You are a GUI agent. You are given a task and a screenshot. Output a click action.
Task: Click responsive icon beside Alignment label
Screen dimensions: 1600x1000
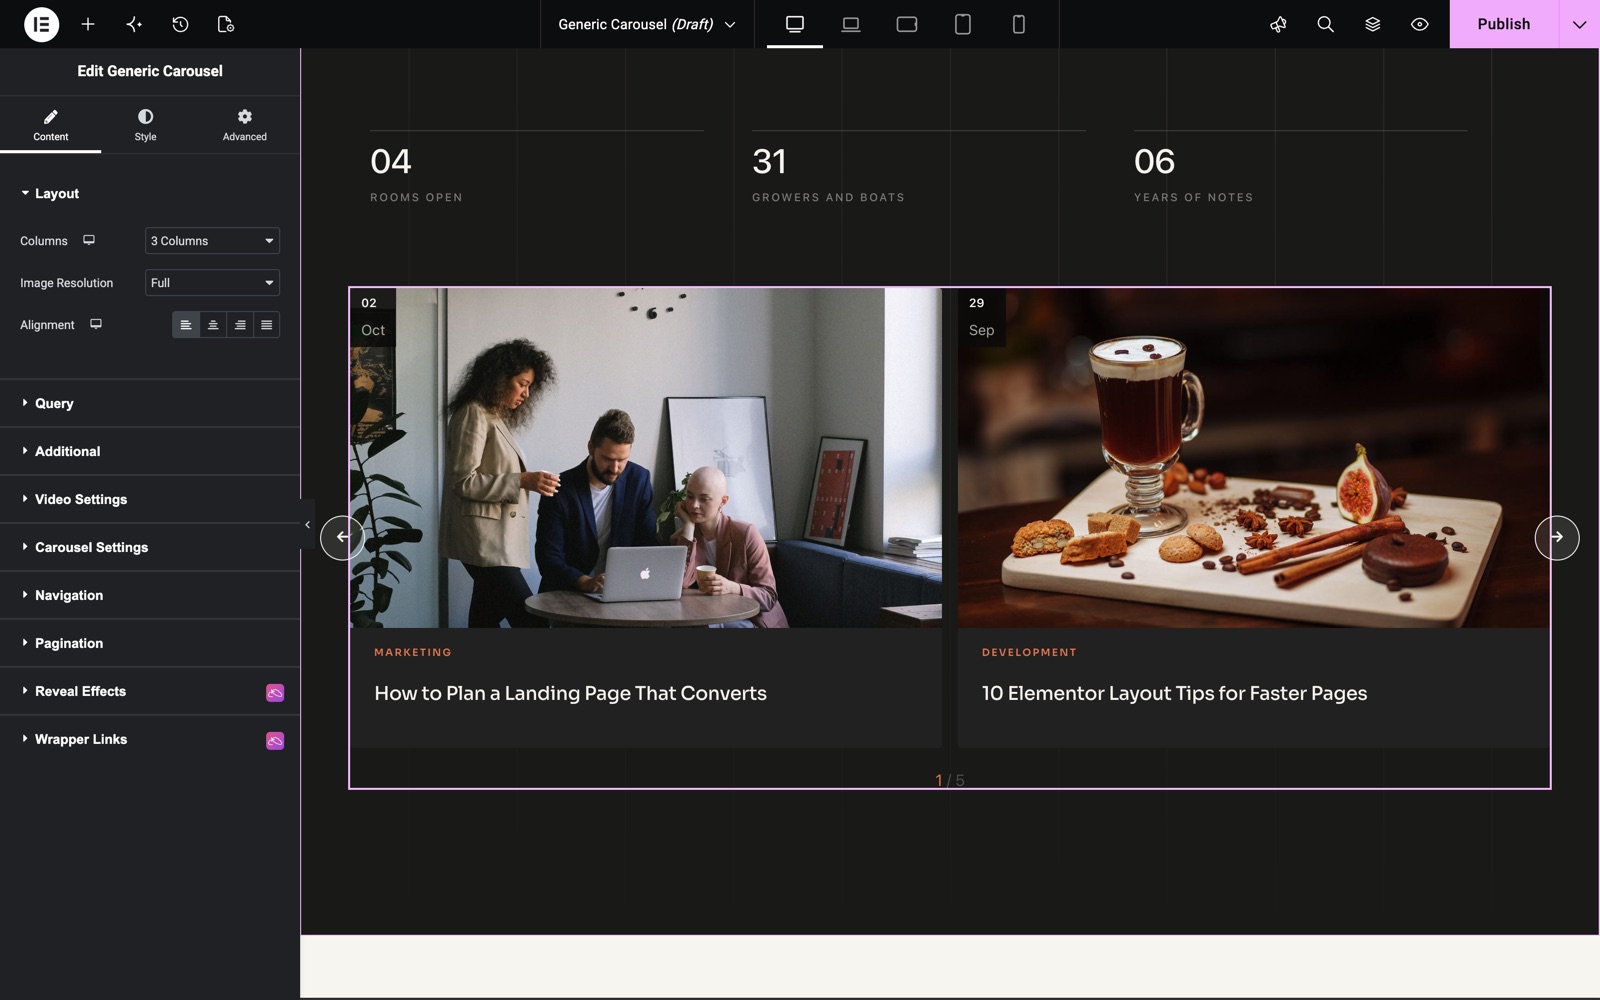pyautogui.click(x=96, y=324)
